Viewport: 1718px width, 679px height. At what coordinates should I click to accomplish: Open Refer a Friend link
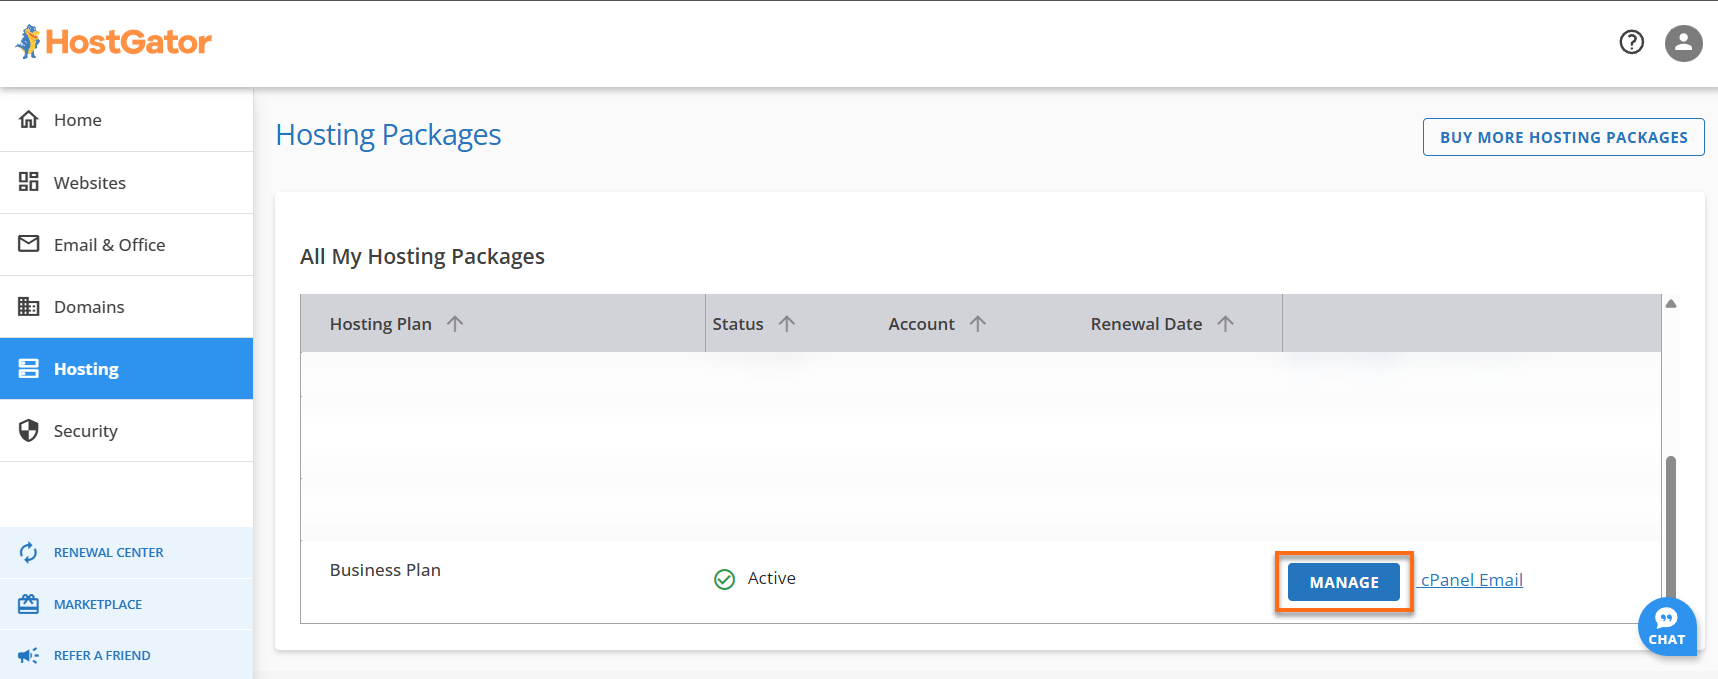(126, 655)
